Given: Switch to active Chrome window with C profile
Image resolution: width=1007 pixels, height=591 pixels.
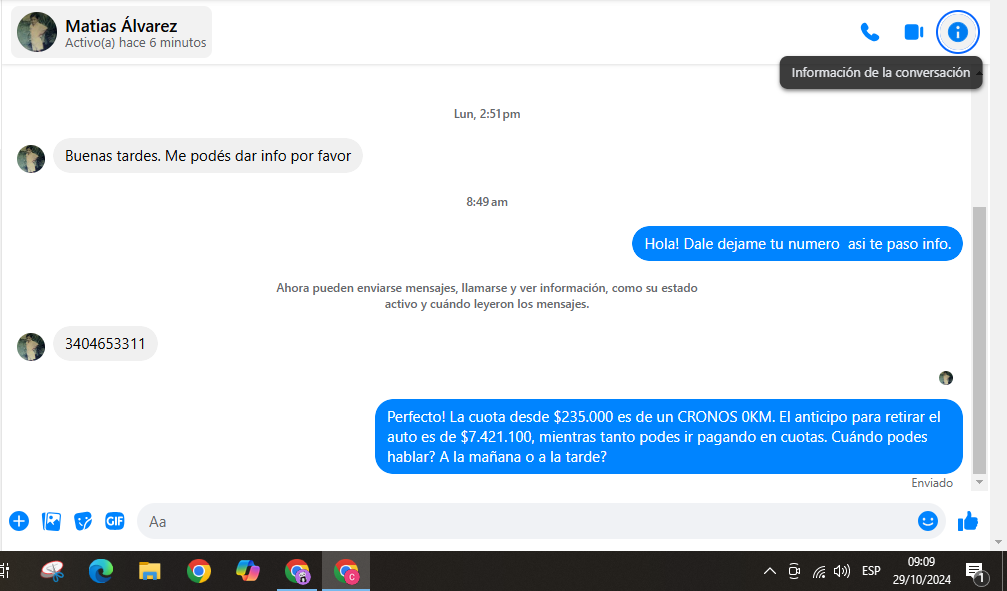Looking at the screenshot, I should point(346,570).
